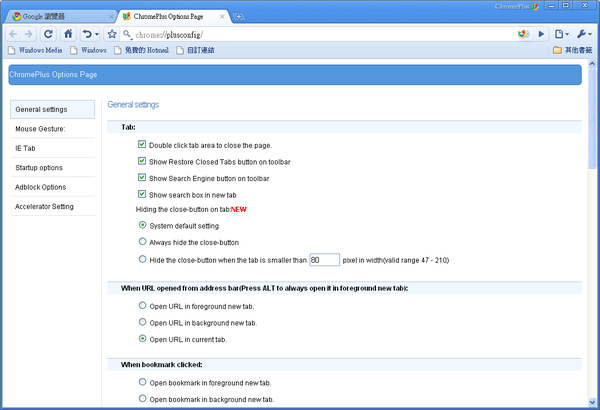This screenshot has height=410, width=600.
Task: Open Startup options section
Action: tap(52, 168)
